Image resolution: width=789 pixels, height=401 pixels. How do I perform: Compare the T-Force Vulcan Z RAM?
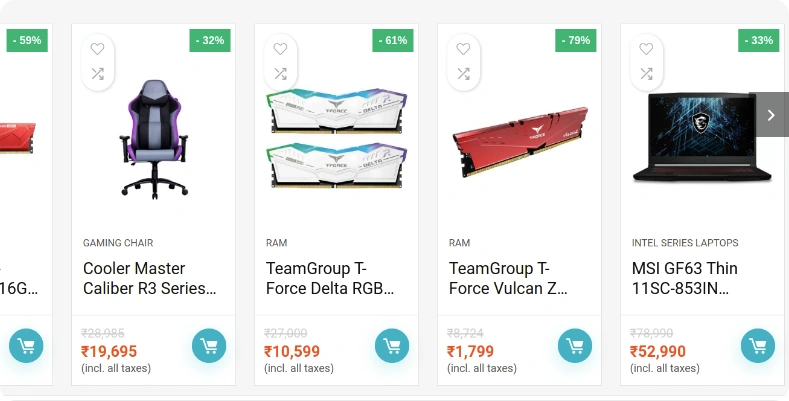click(463, 73)
